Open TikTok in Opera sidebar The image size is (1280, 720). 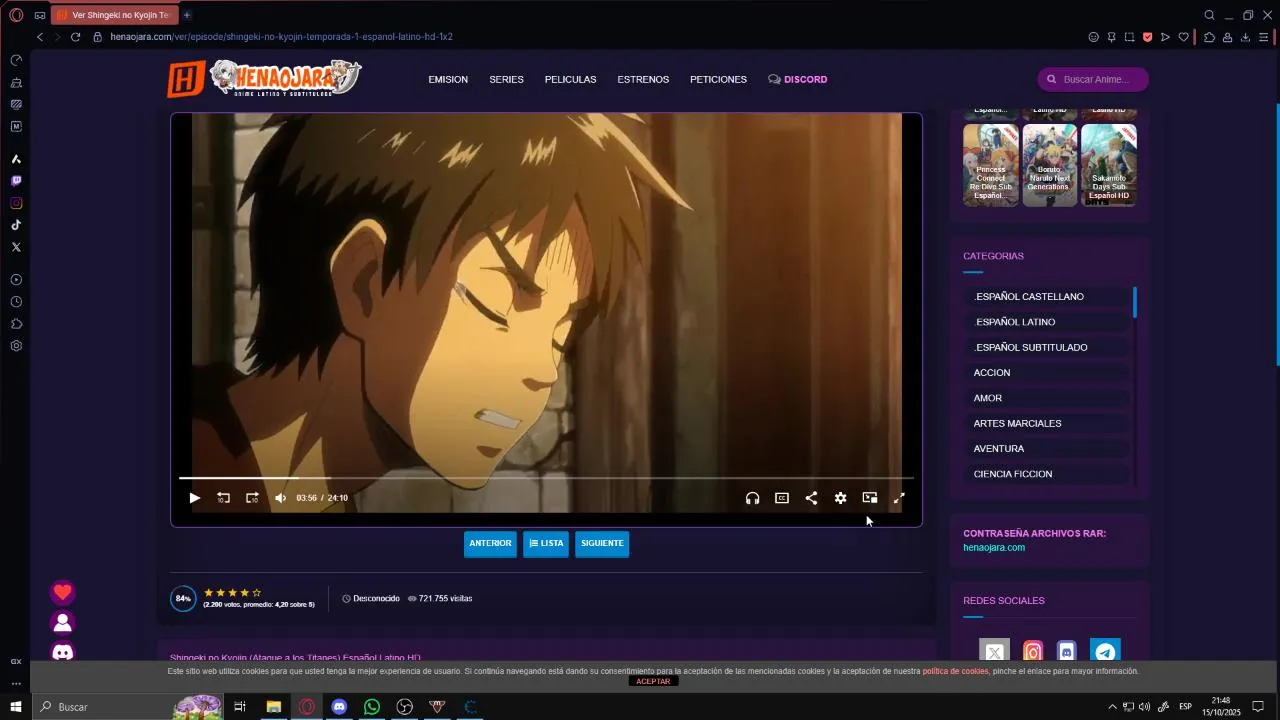(16, 225)
